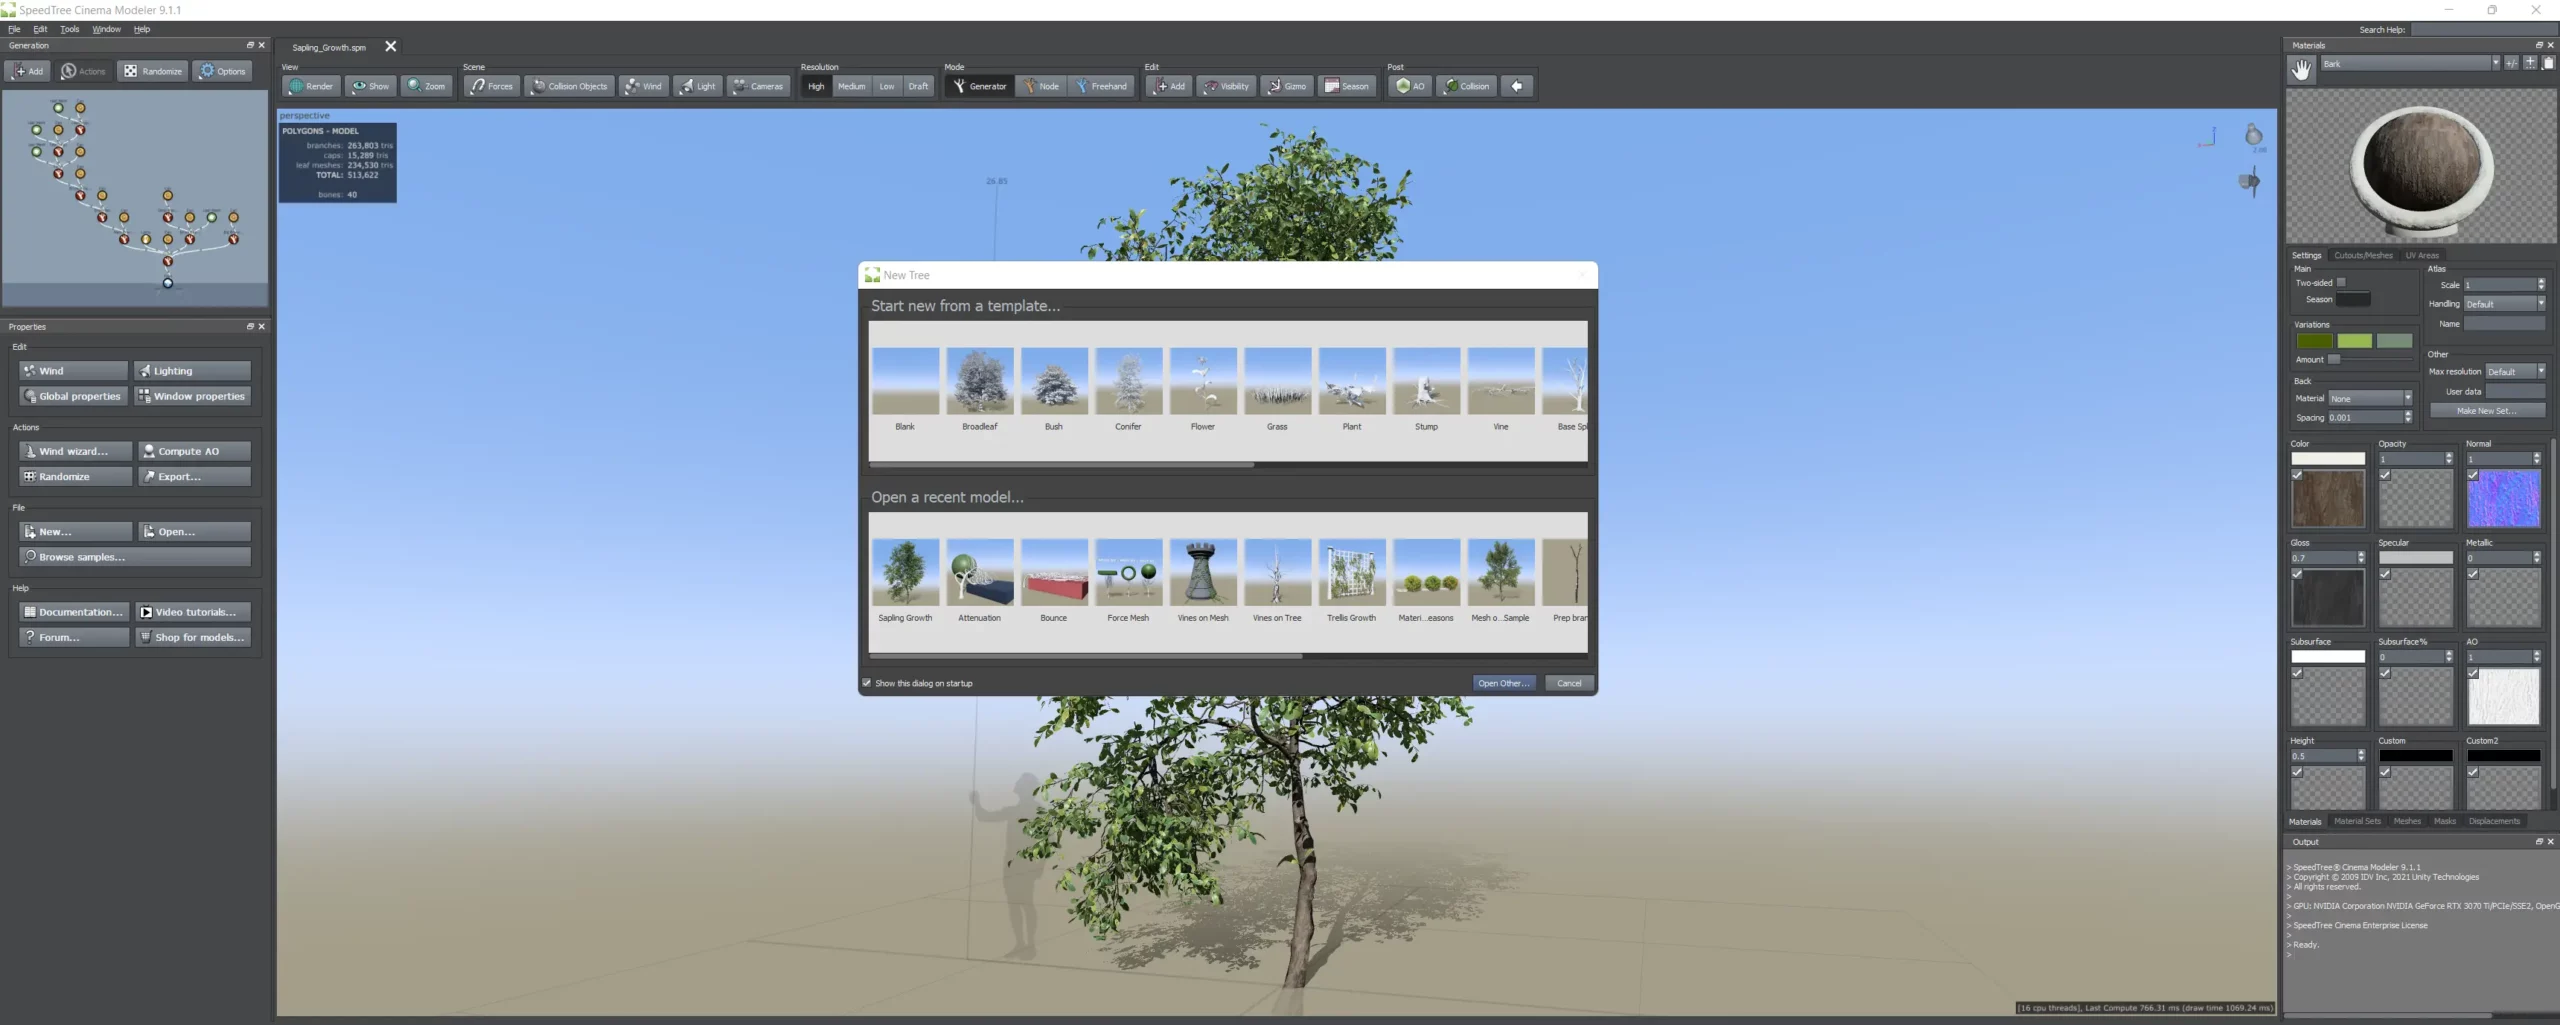Click the AO post button
Viewport: 2560px width, 1025px height.
(1410, 86)
